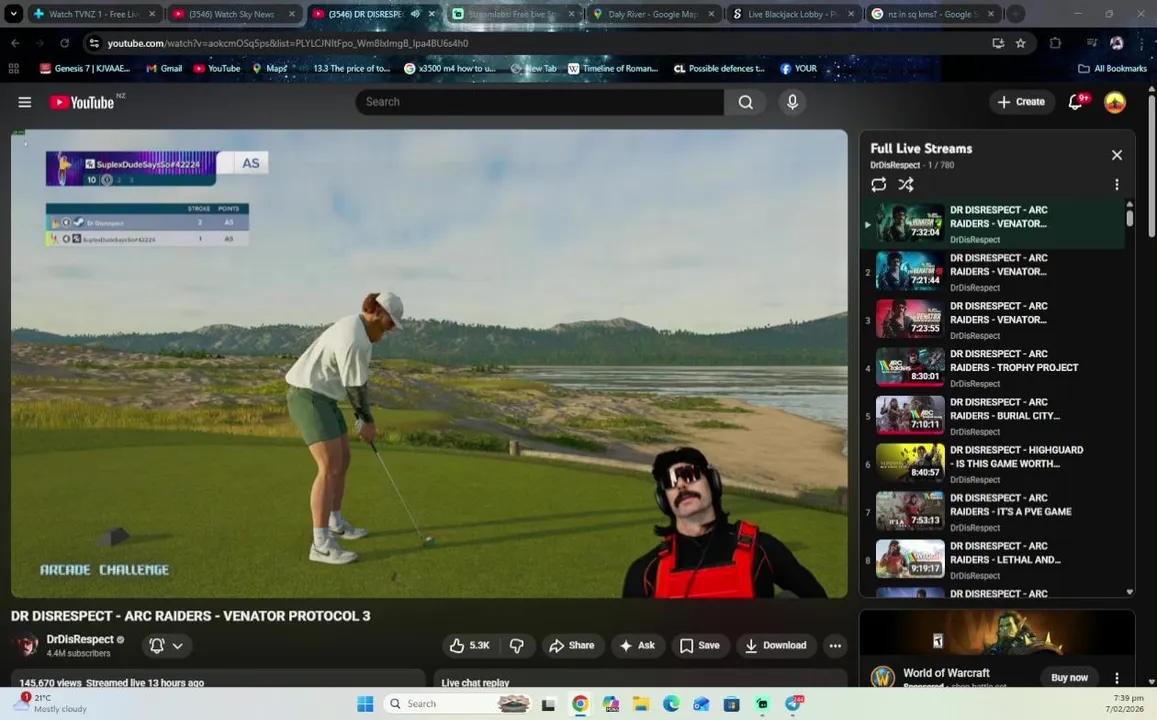
Task: Switch to Daly River Google Maps tab
Action: (x=653, y=14)
